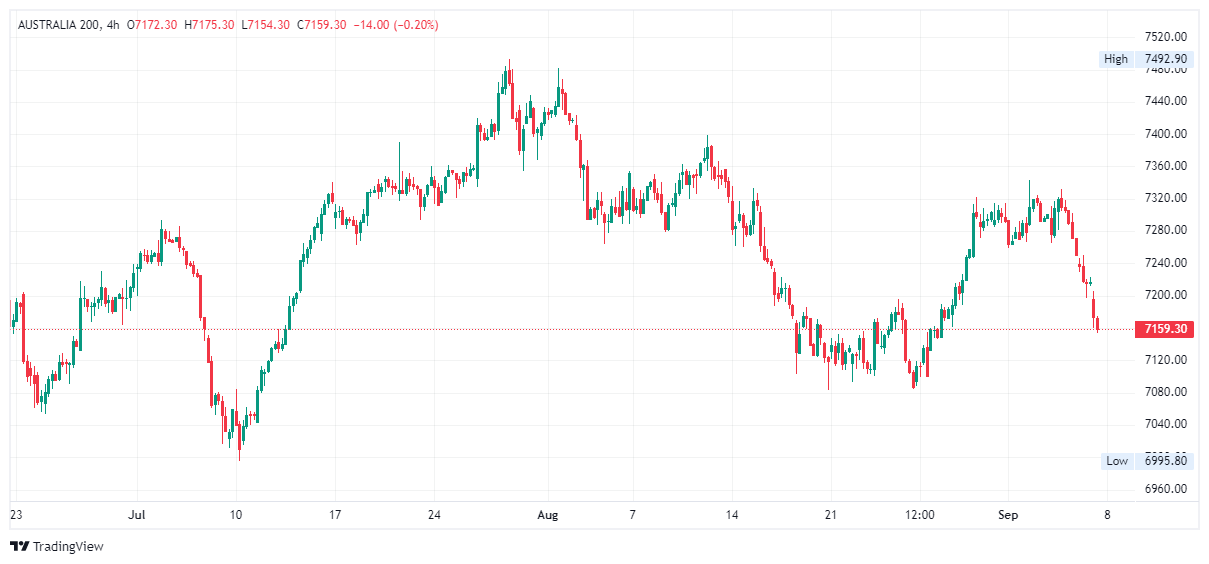Click the Aug label on time axis

pyautogui.click(x=546, y=515)
